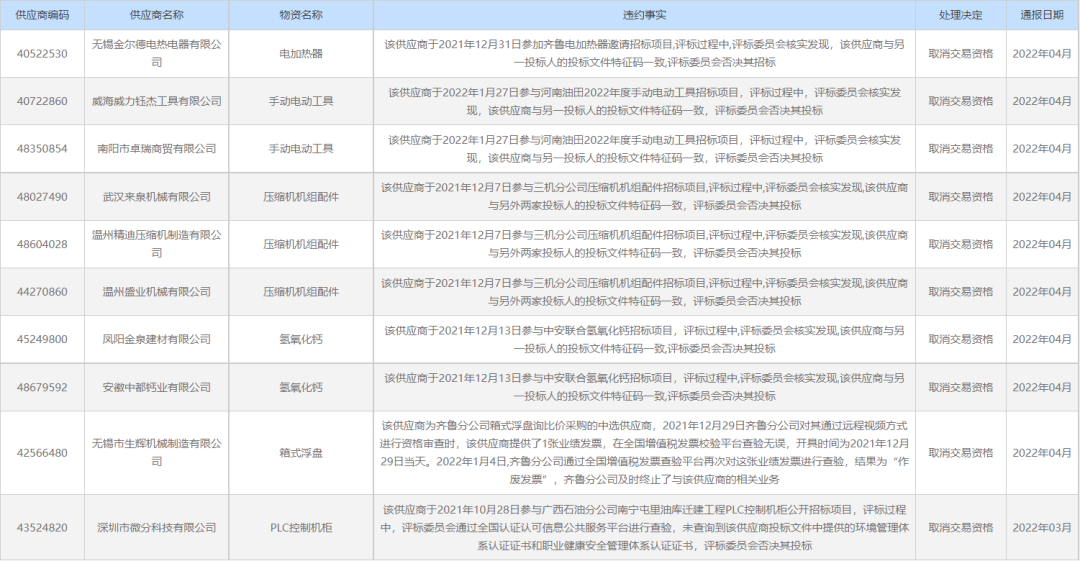
Task: Click 氢氧化钙 in 安徽中都钙业 row
Action: point(301,387)
